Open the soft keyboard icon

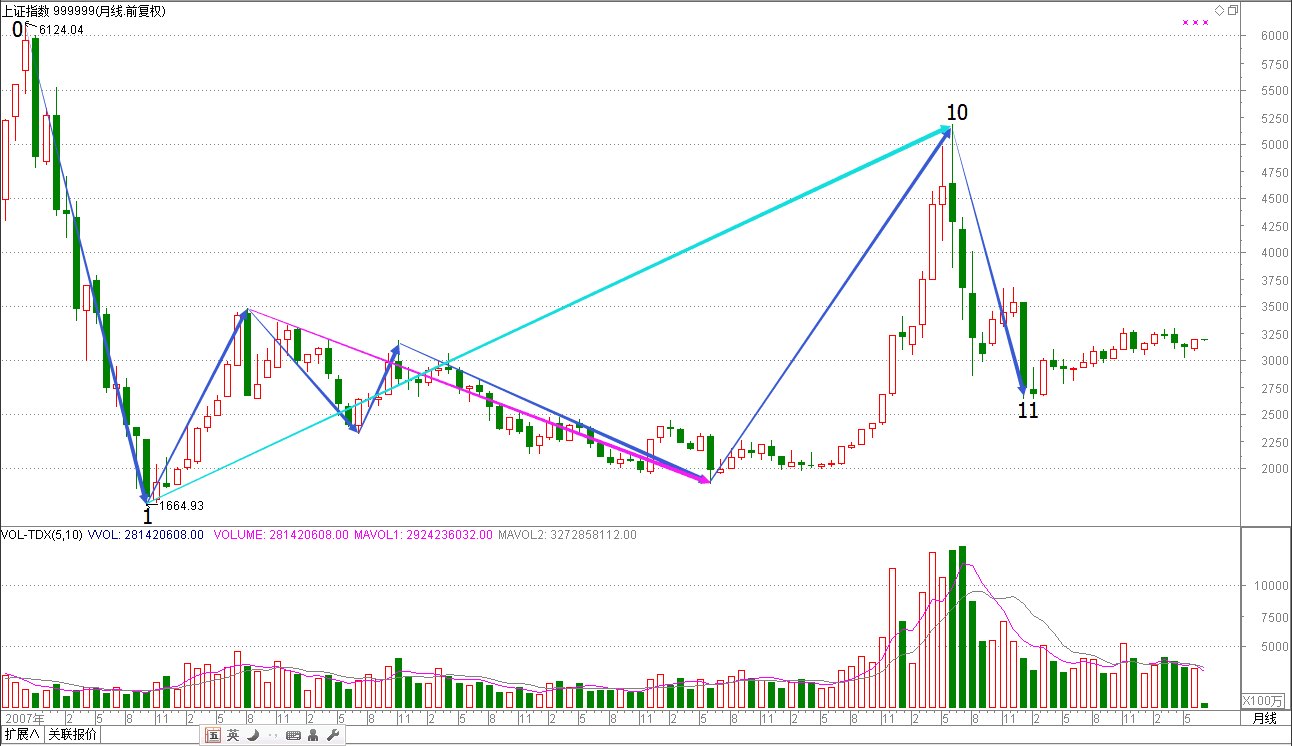click(293, 735)
